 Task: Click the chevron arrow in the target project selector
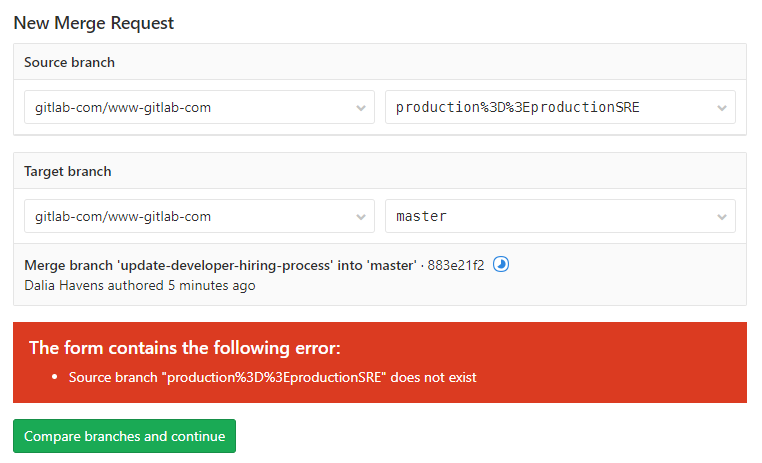coord(361,217)
